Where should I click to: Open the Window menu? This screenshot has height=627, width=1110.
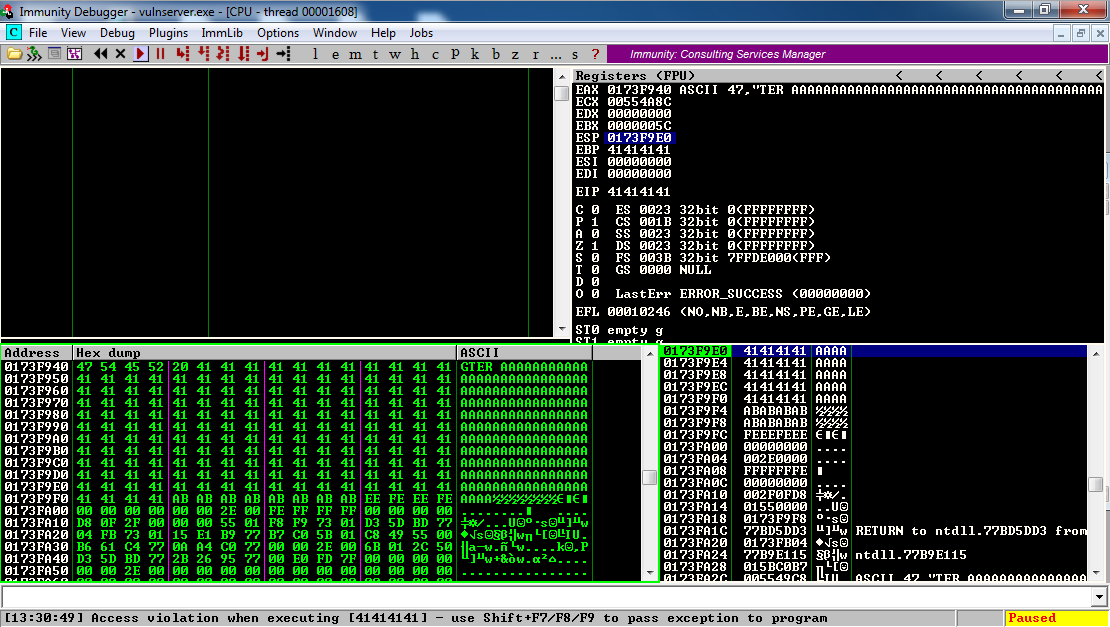[x=335, y=33]
